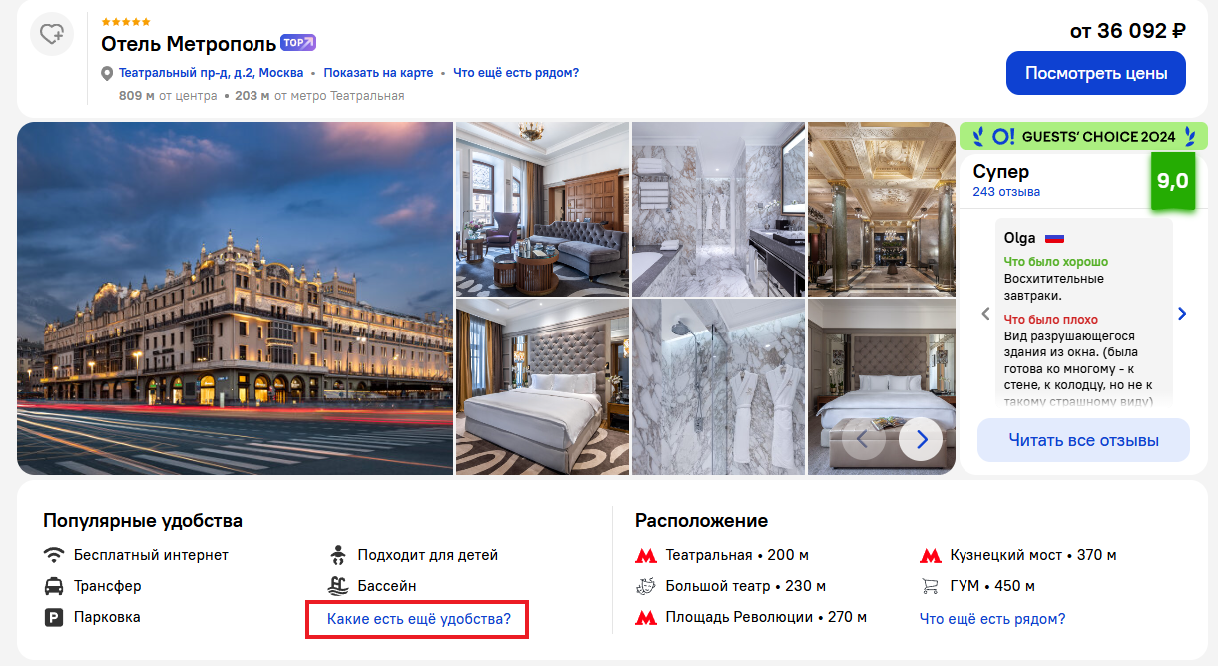
Task: Go to previous review with grey chevron
Action: 985,314
